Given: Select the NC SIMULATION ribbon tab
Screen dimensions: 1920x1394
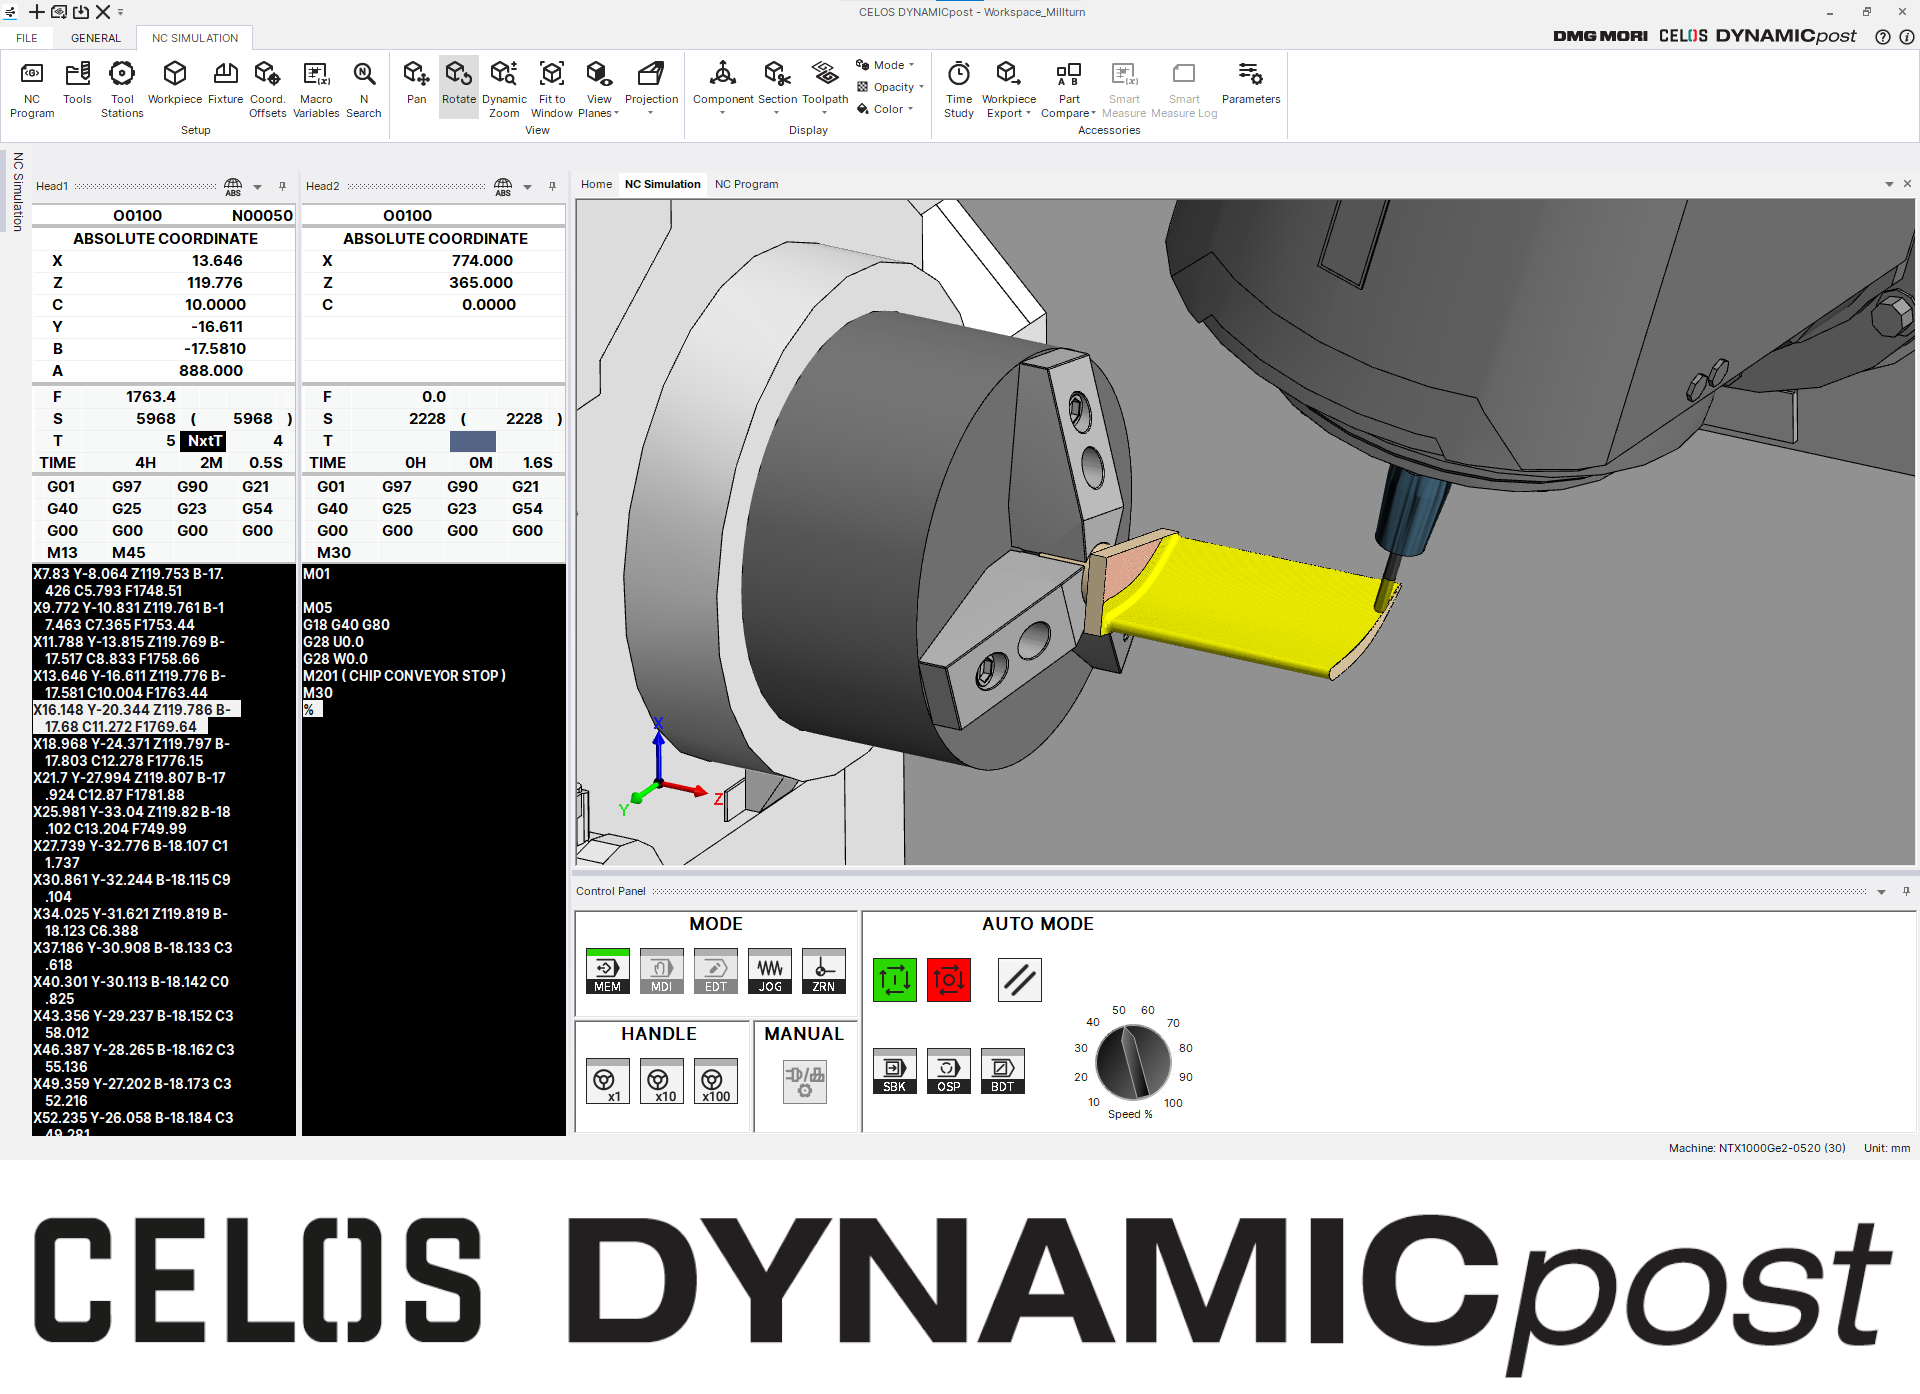Looking at the screenshot, I should coord(195,38).
